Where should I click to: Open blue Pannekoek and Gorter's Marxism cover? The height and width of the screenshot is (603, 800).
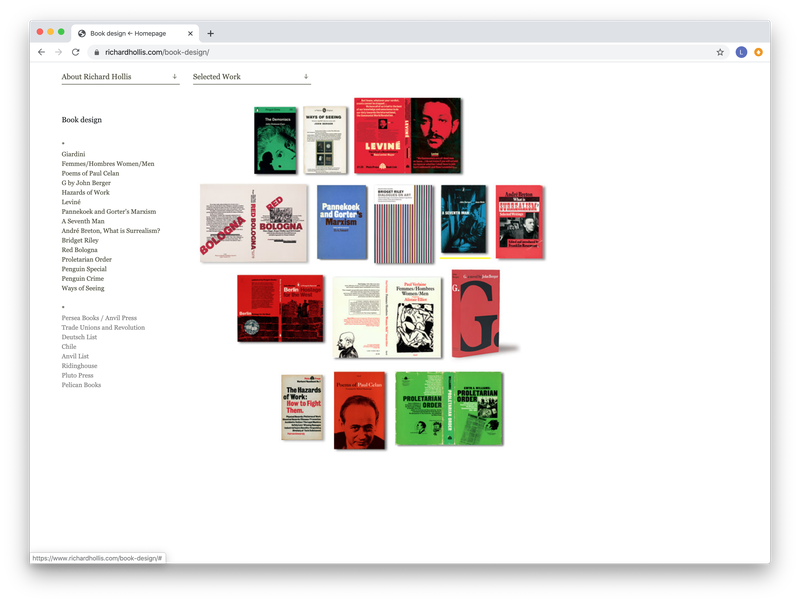[342, 222]
